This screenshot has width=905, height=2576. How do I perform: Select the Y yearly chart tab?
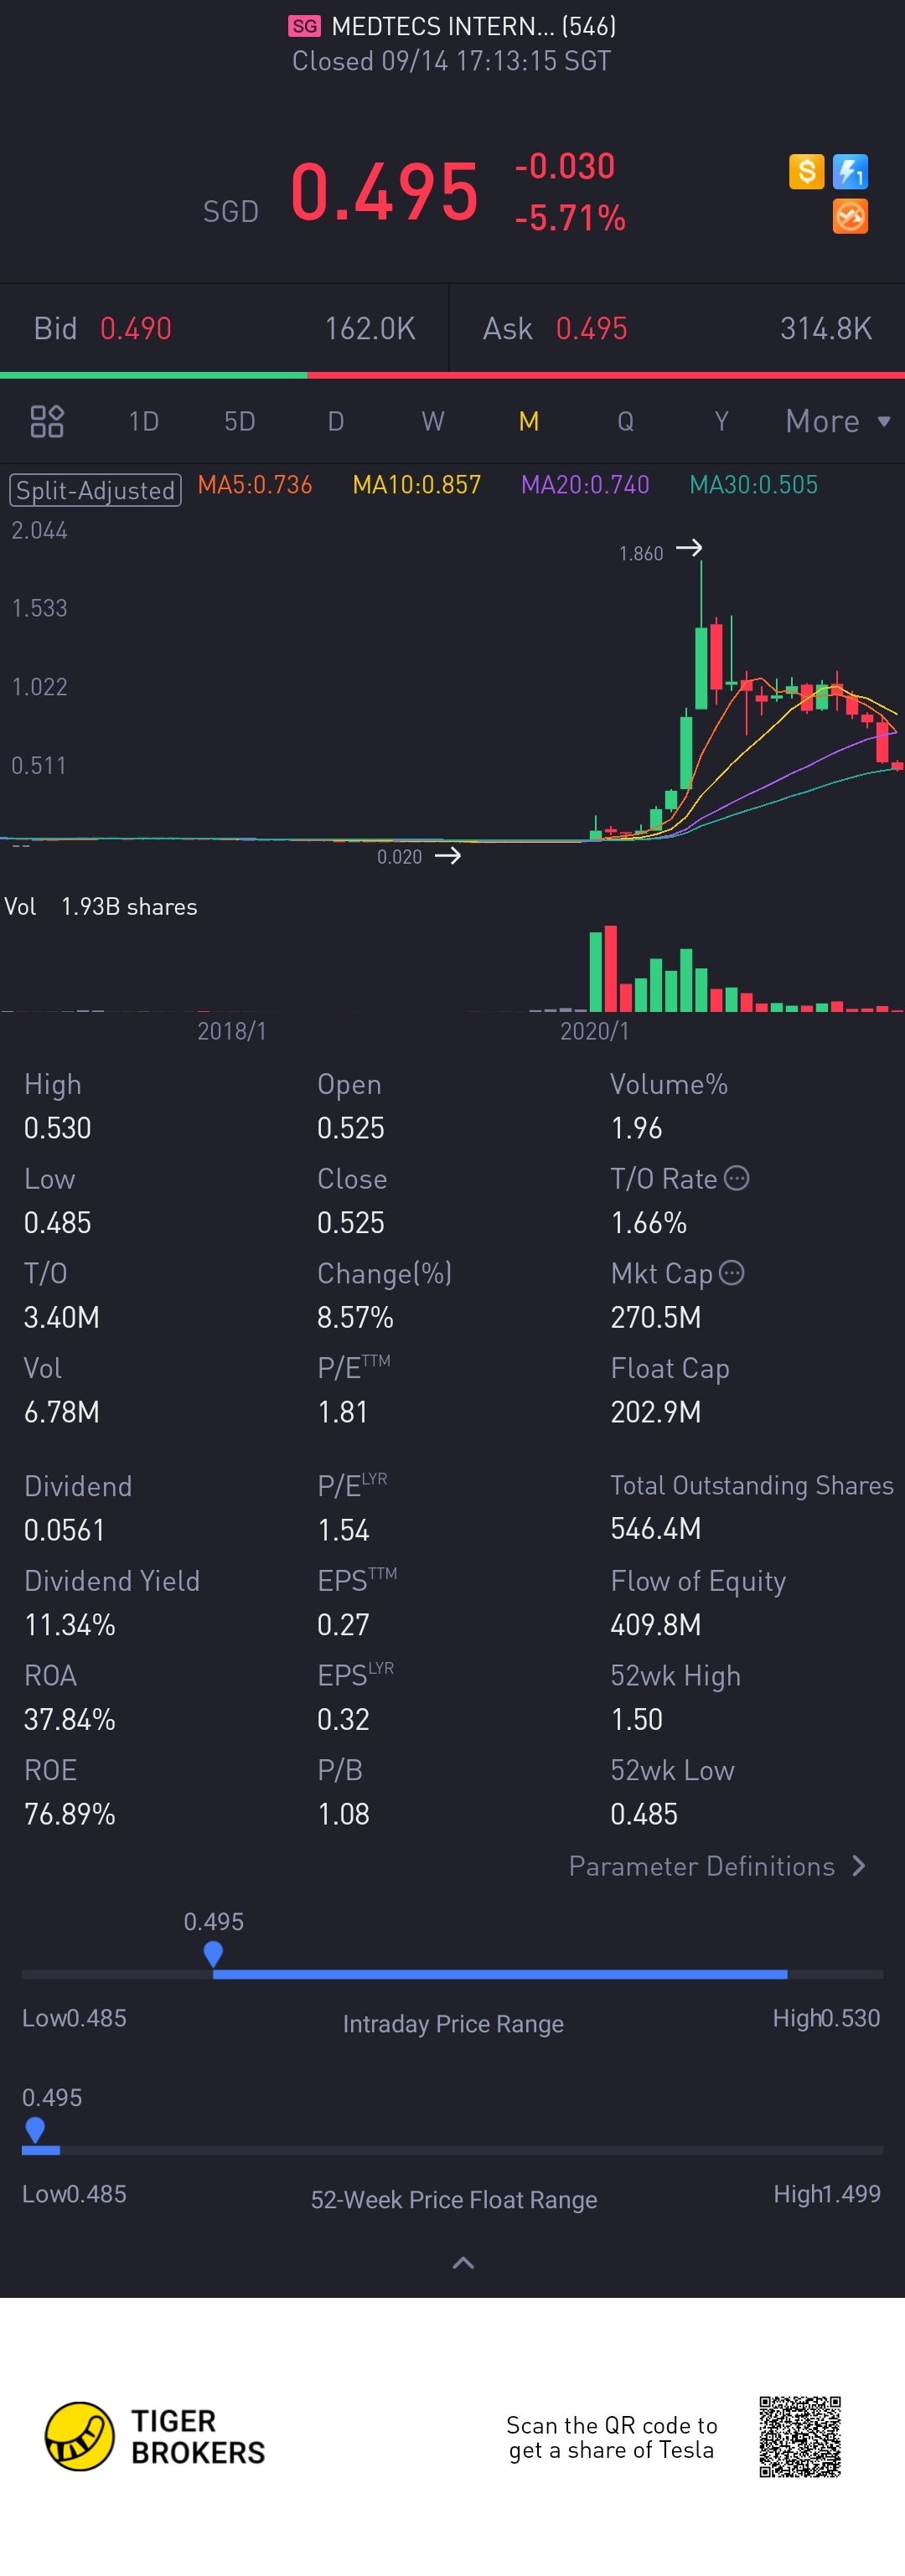721,421
